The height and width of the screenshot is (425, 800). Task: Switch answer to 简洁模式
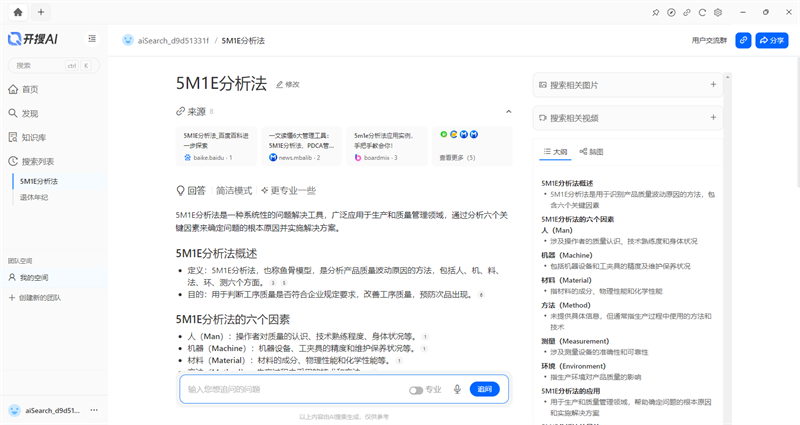pyautogui.click(x=234, y=190)
